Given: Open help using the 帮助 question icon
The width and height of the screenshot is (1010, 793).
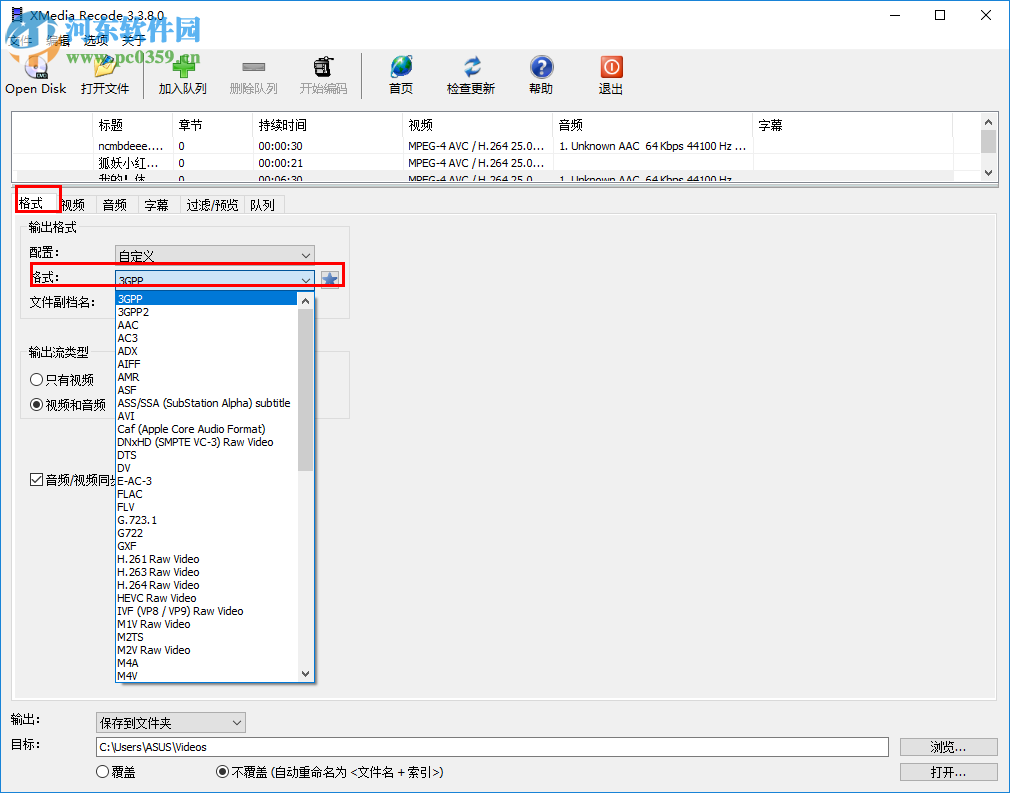Looking at the screenshot, I should click(x=541, y=68).
